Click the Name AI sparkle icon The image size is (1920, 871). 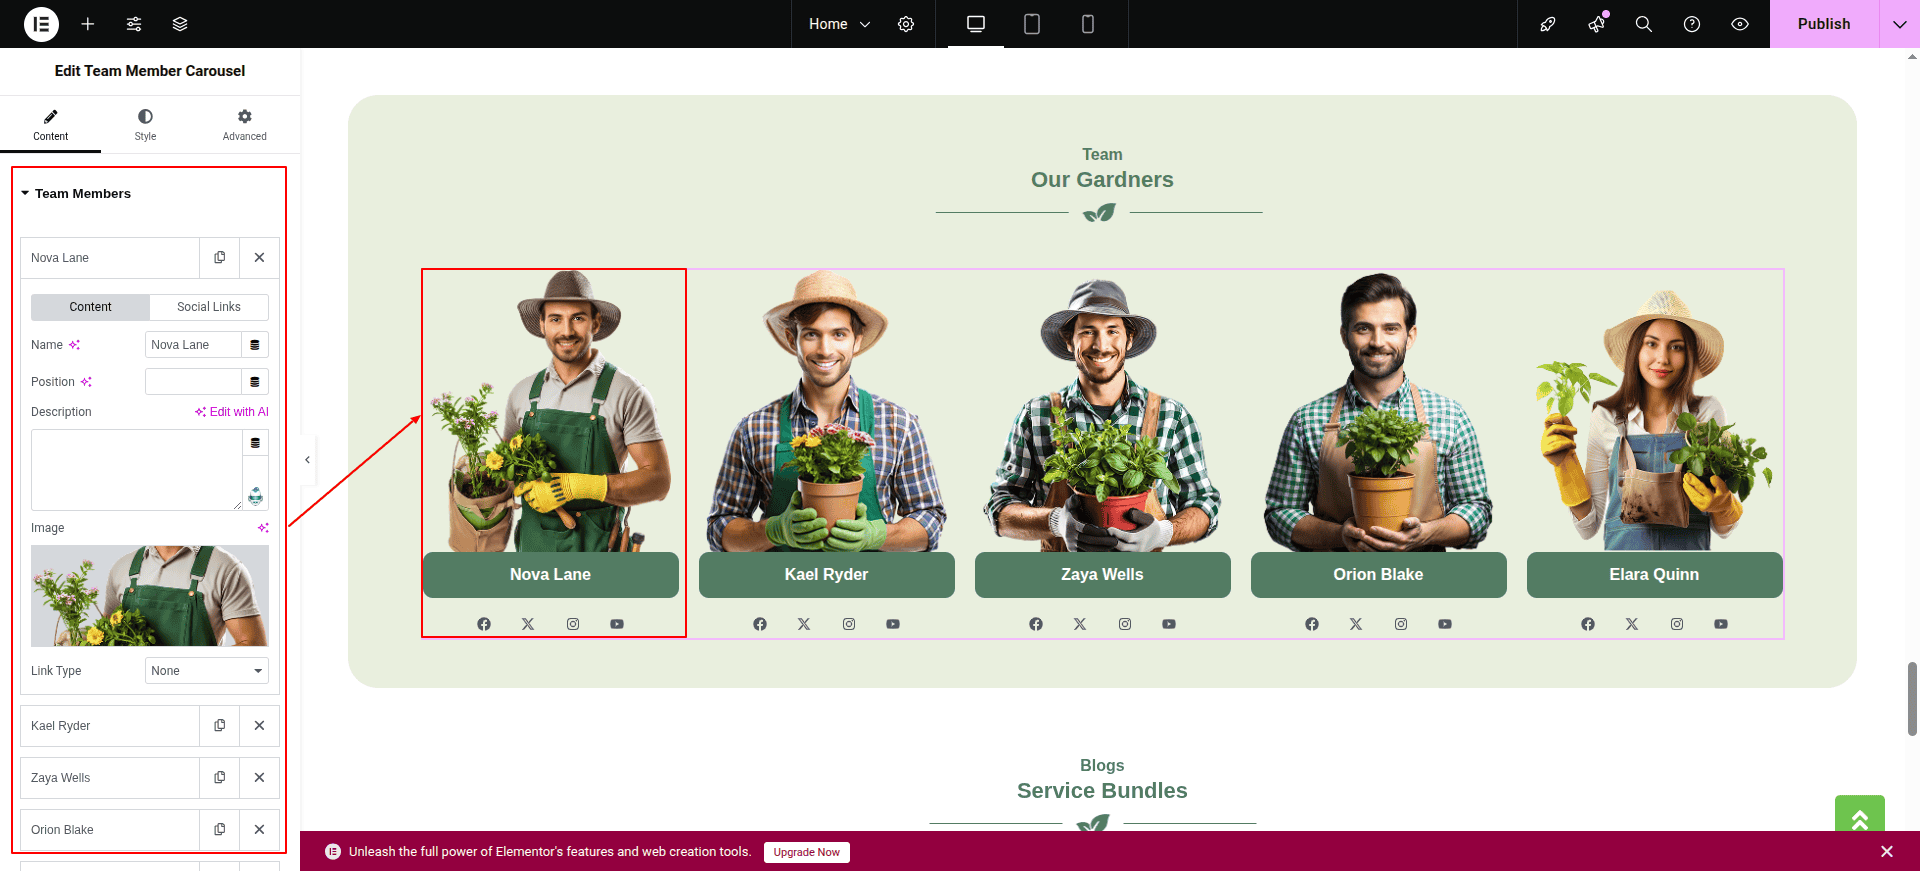pyautogui.click(x=74, y=345)
